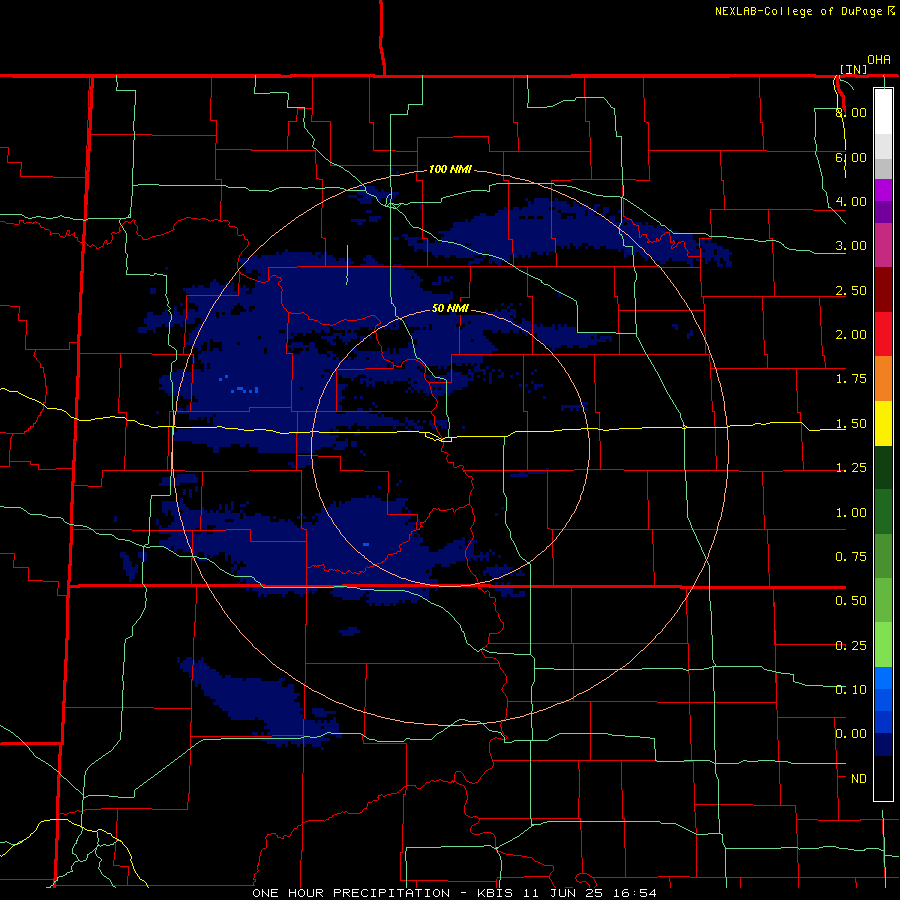Click the magenta-pink swatch in the color scale

click(x=883, y=245)
